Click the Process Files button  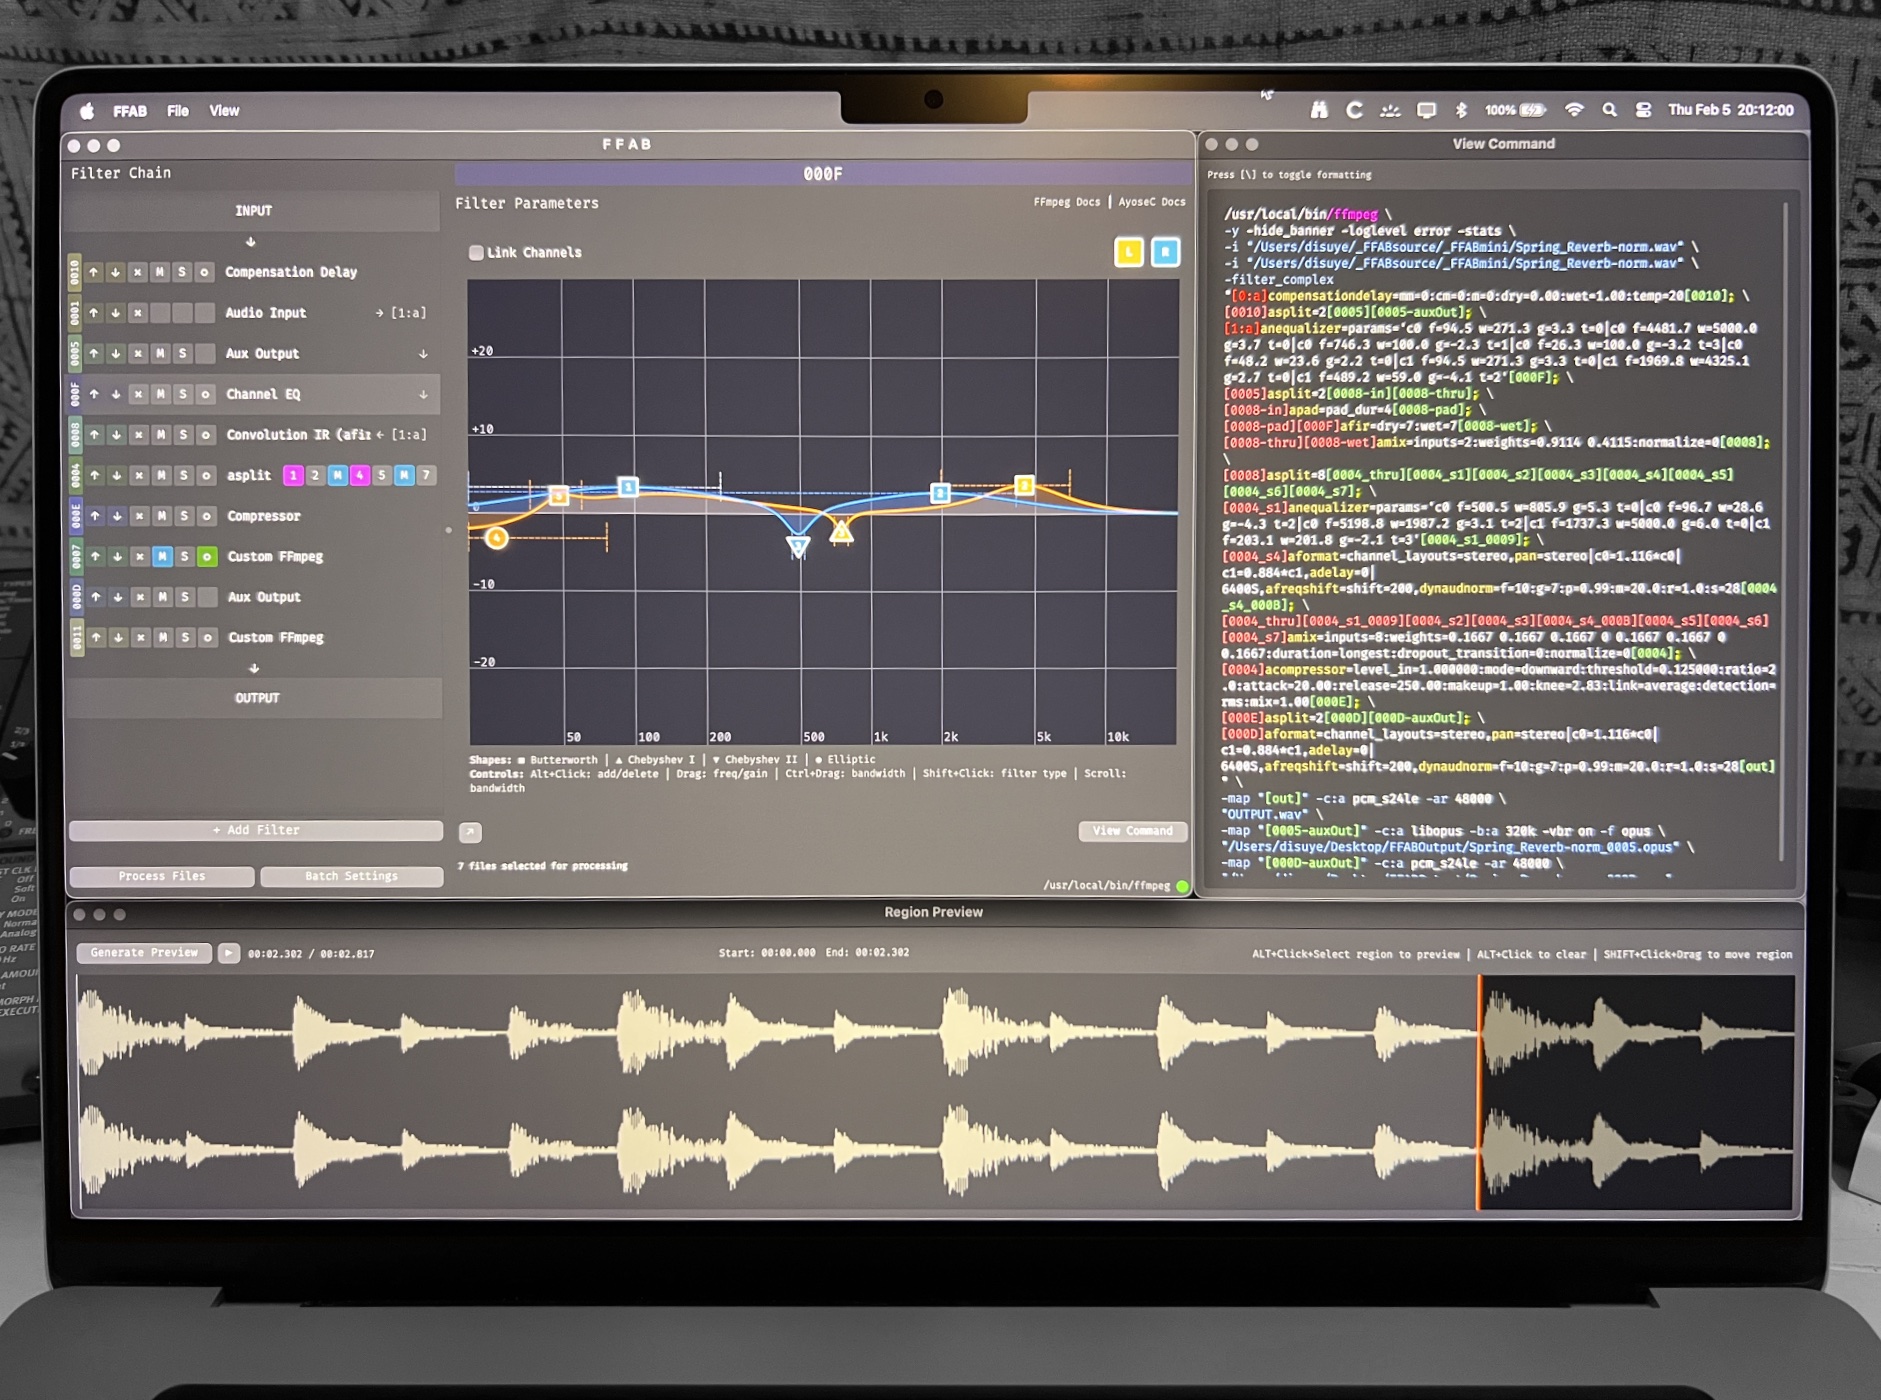click(x=160, y=876)
